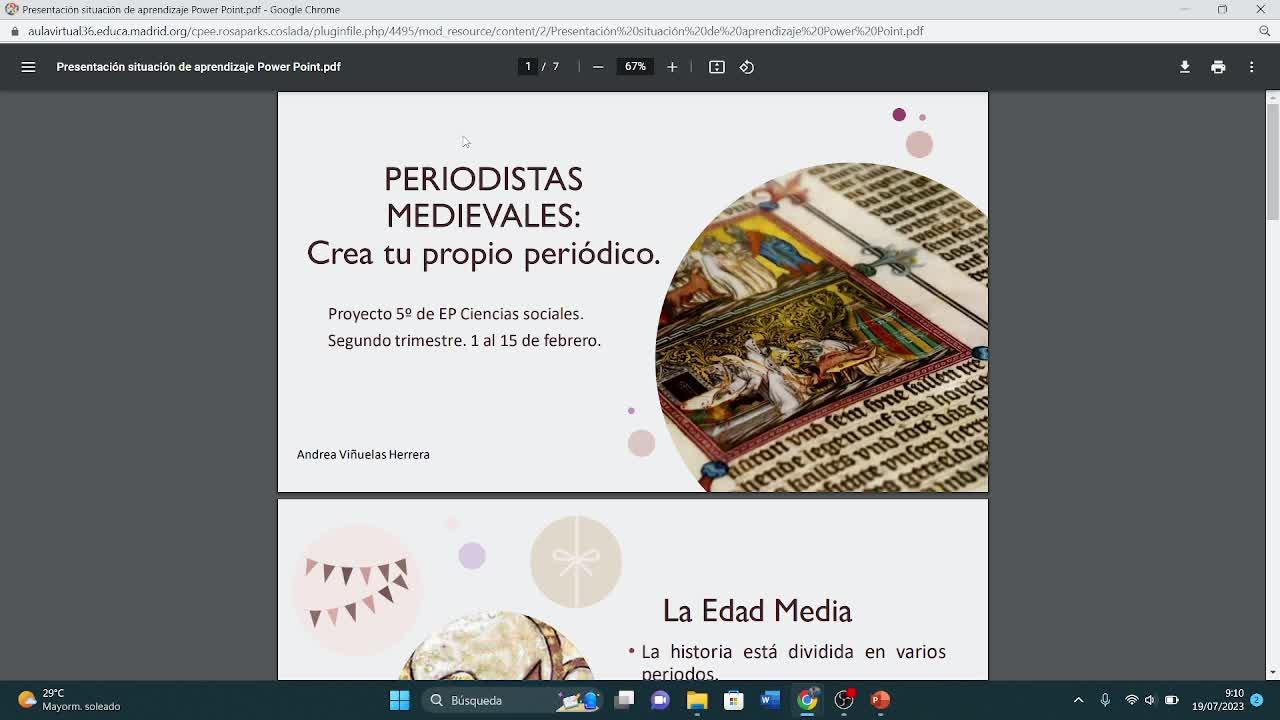This screenshot has width=1280, height=720.
Task: Click the "PERIODISTAS MEDIEVALES:" title text
Action: (x=483, y=197)
